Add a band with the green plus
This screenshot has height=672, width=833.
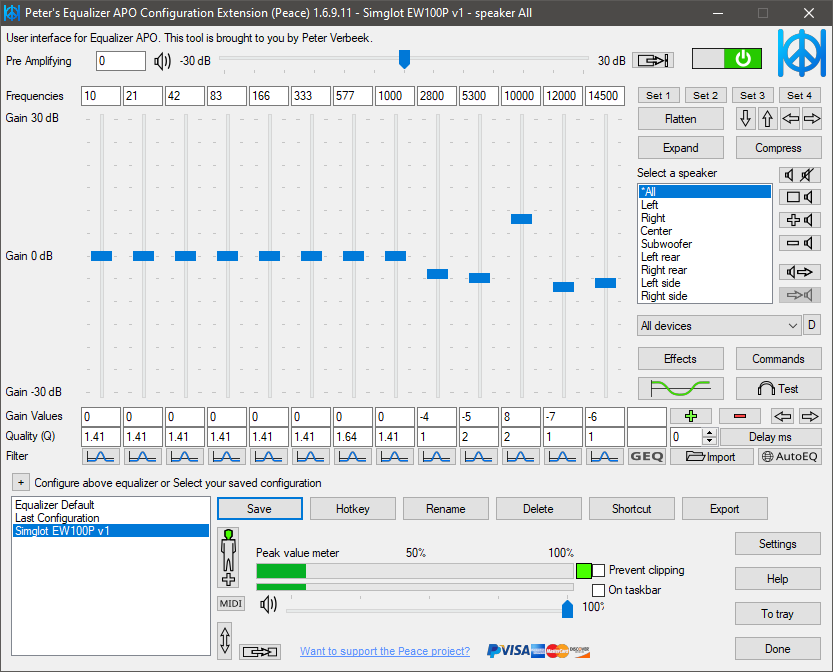tap(691, 416)
